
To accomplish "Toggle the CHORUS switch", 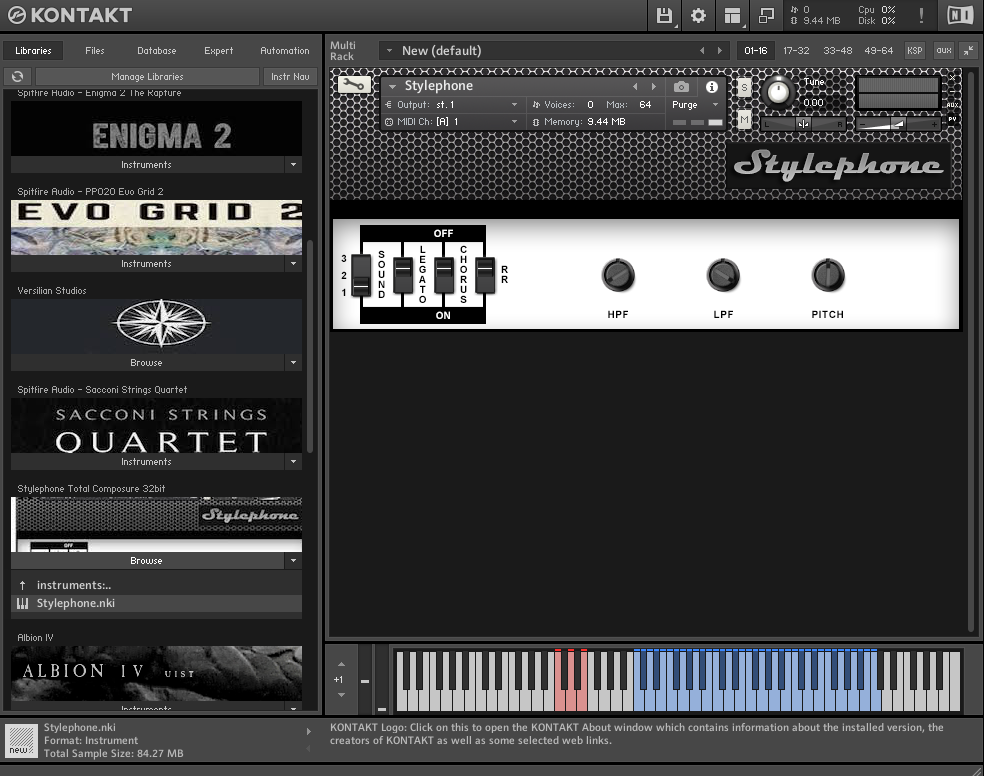I will tap(444, 275).
